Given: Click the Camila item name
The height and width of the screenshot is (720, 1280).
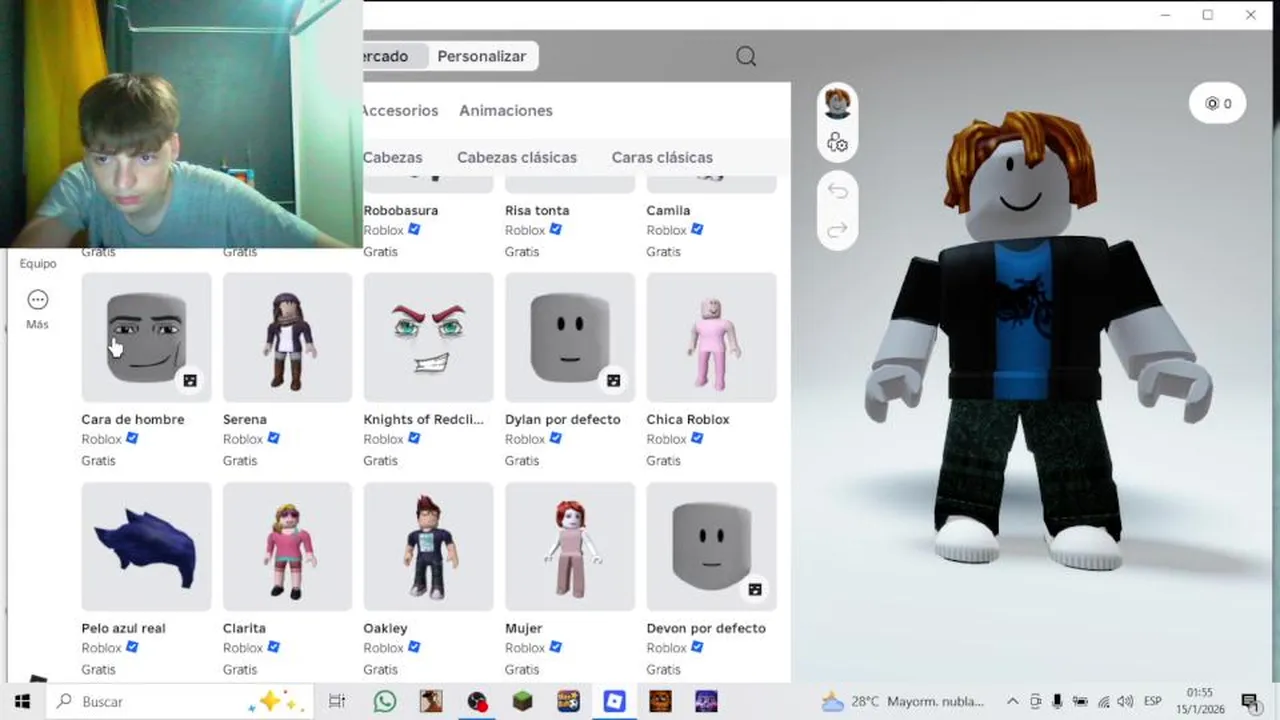Looking at the screenshot, I should pyautogui.click(x=668, y=210).
